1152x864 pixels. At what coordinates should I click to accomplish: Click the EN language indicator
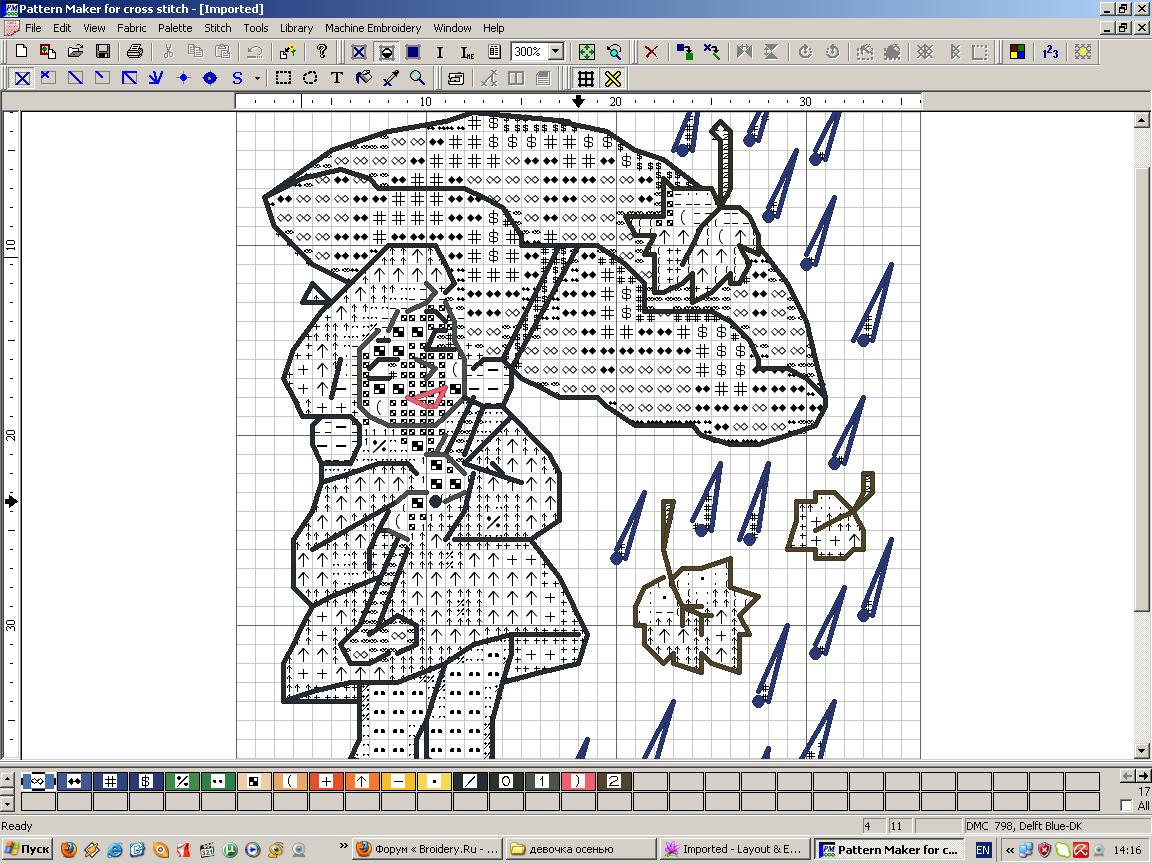[983, 850]
